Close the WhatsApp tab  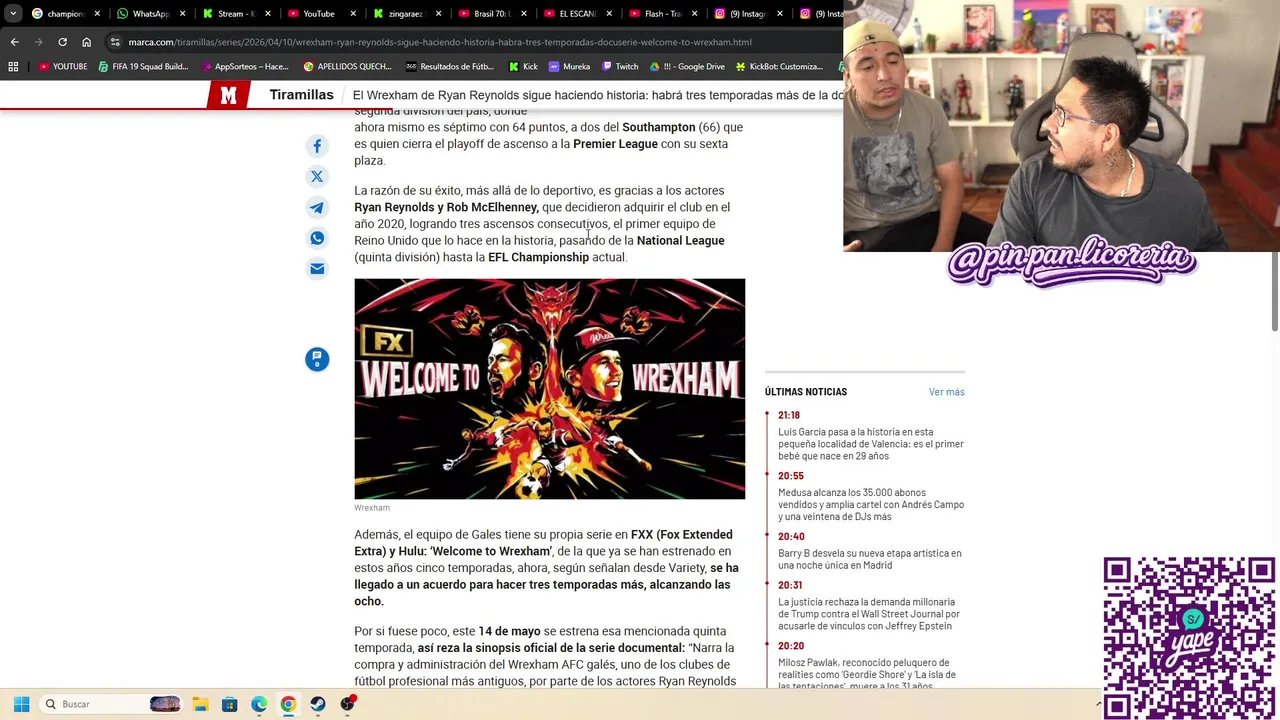click(182, 14)
